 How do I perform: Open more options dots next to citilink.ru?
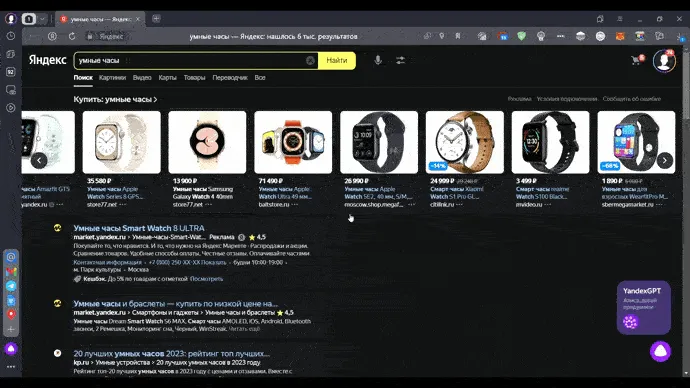coord(459,204)
